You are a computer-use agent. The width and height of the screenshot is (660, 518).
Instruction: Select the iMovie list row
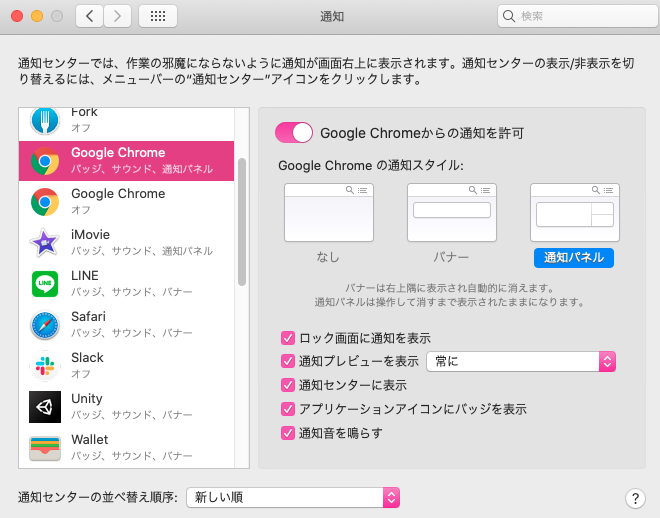pyautogui.click(x=126, y=243)
